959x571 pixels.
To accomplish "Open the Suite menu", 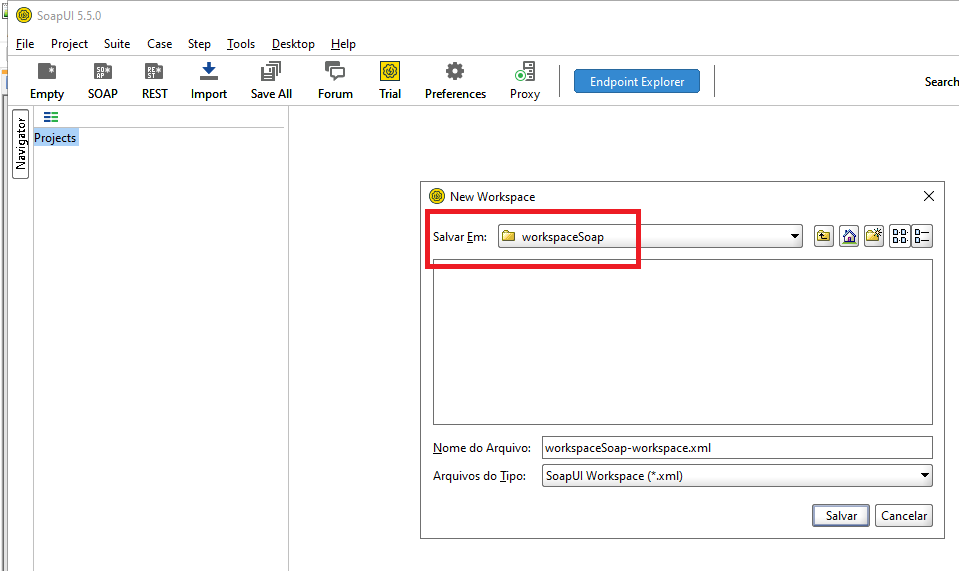I will [117, 44].
